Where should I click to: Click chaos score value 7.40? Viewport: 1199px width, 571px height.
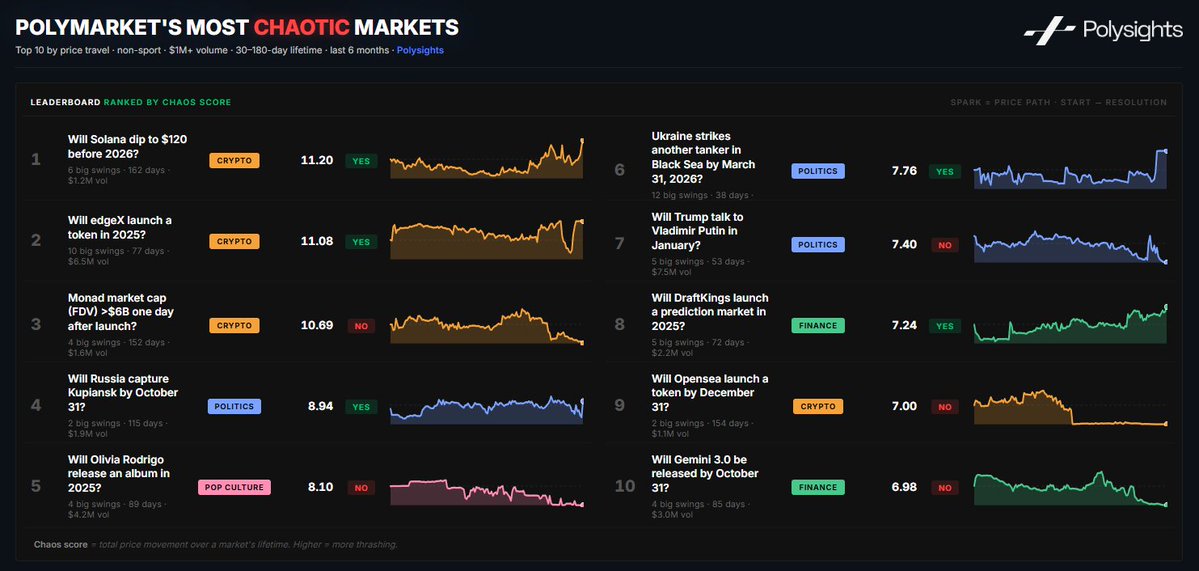click(x=904, y=245)
